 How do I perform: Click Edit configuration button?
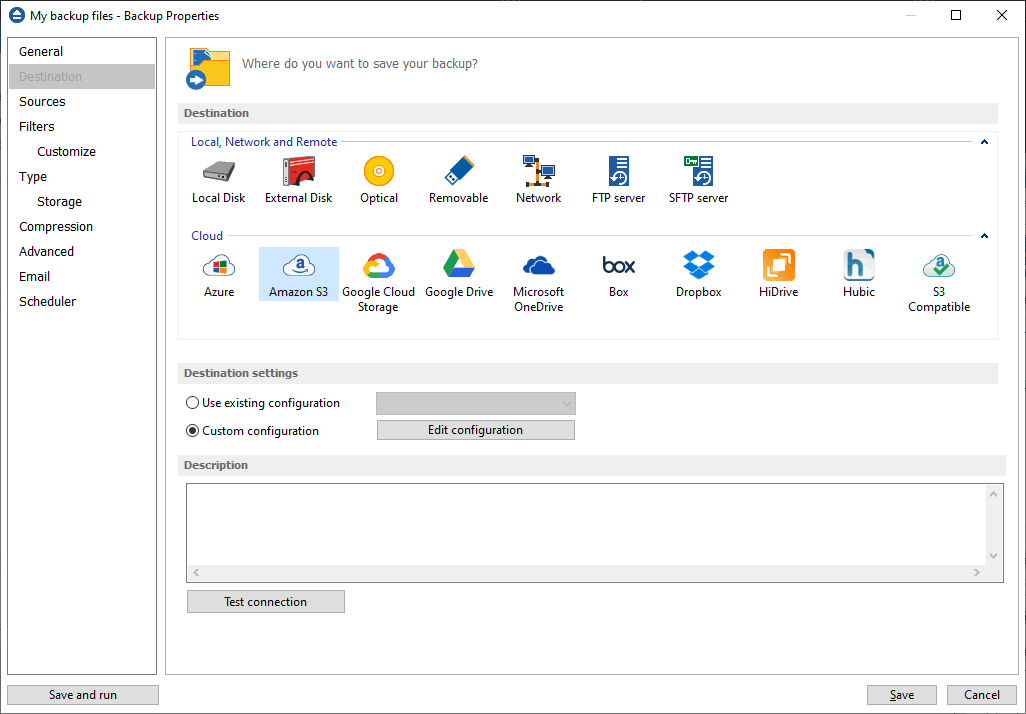(x=476, y=430)
